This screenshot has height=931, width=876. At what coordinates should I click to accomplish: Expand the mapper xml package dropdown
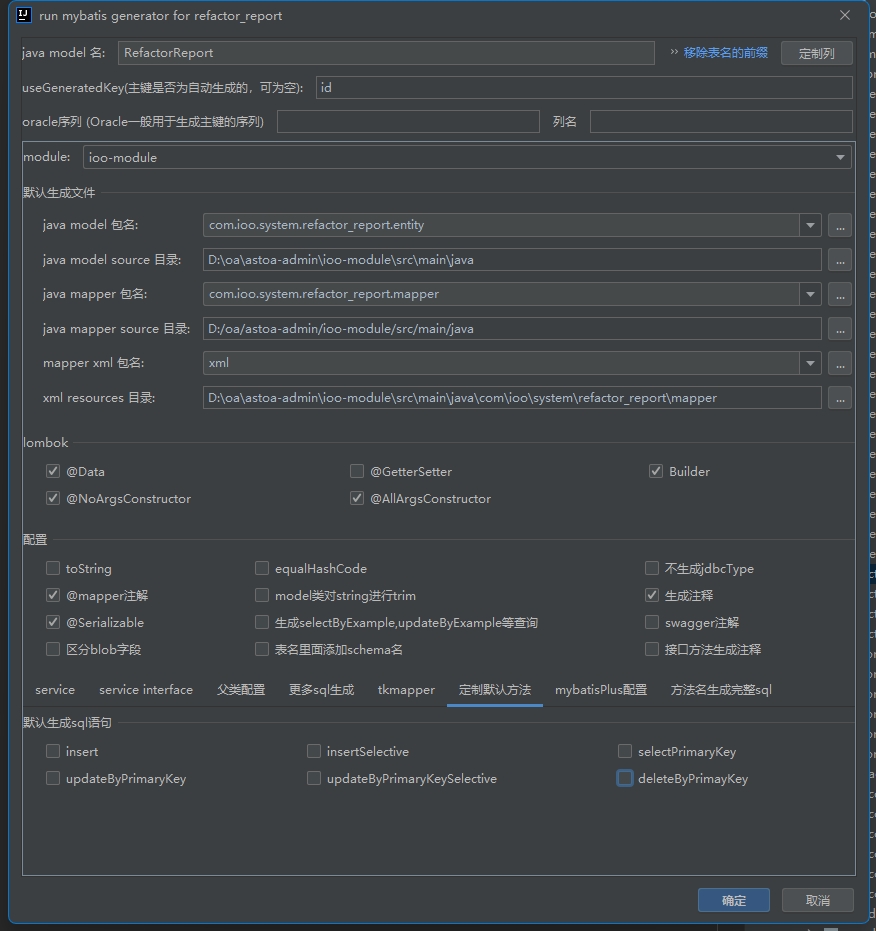pos(809,363)
